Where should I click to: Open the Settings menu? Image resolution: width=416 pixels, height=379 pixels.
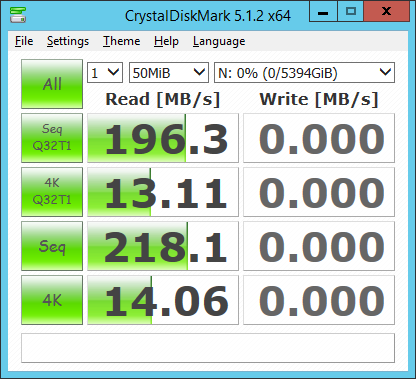pos(68,41)
